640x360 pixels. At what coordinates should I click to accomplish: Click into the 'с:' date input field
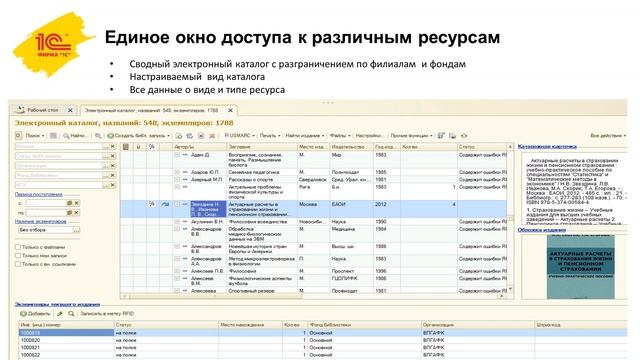pyautogui.click(x=46, y=203)
